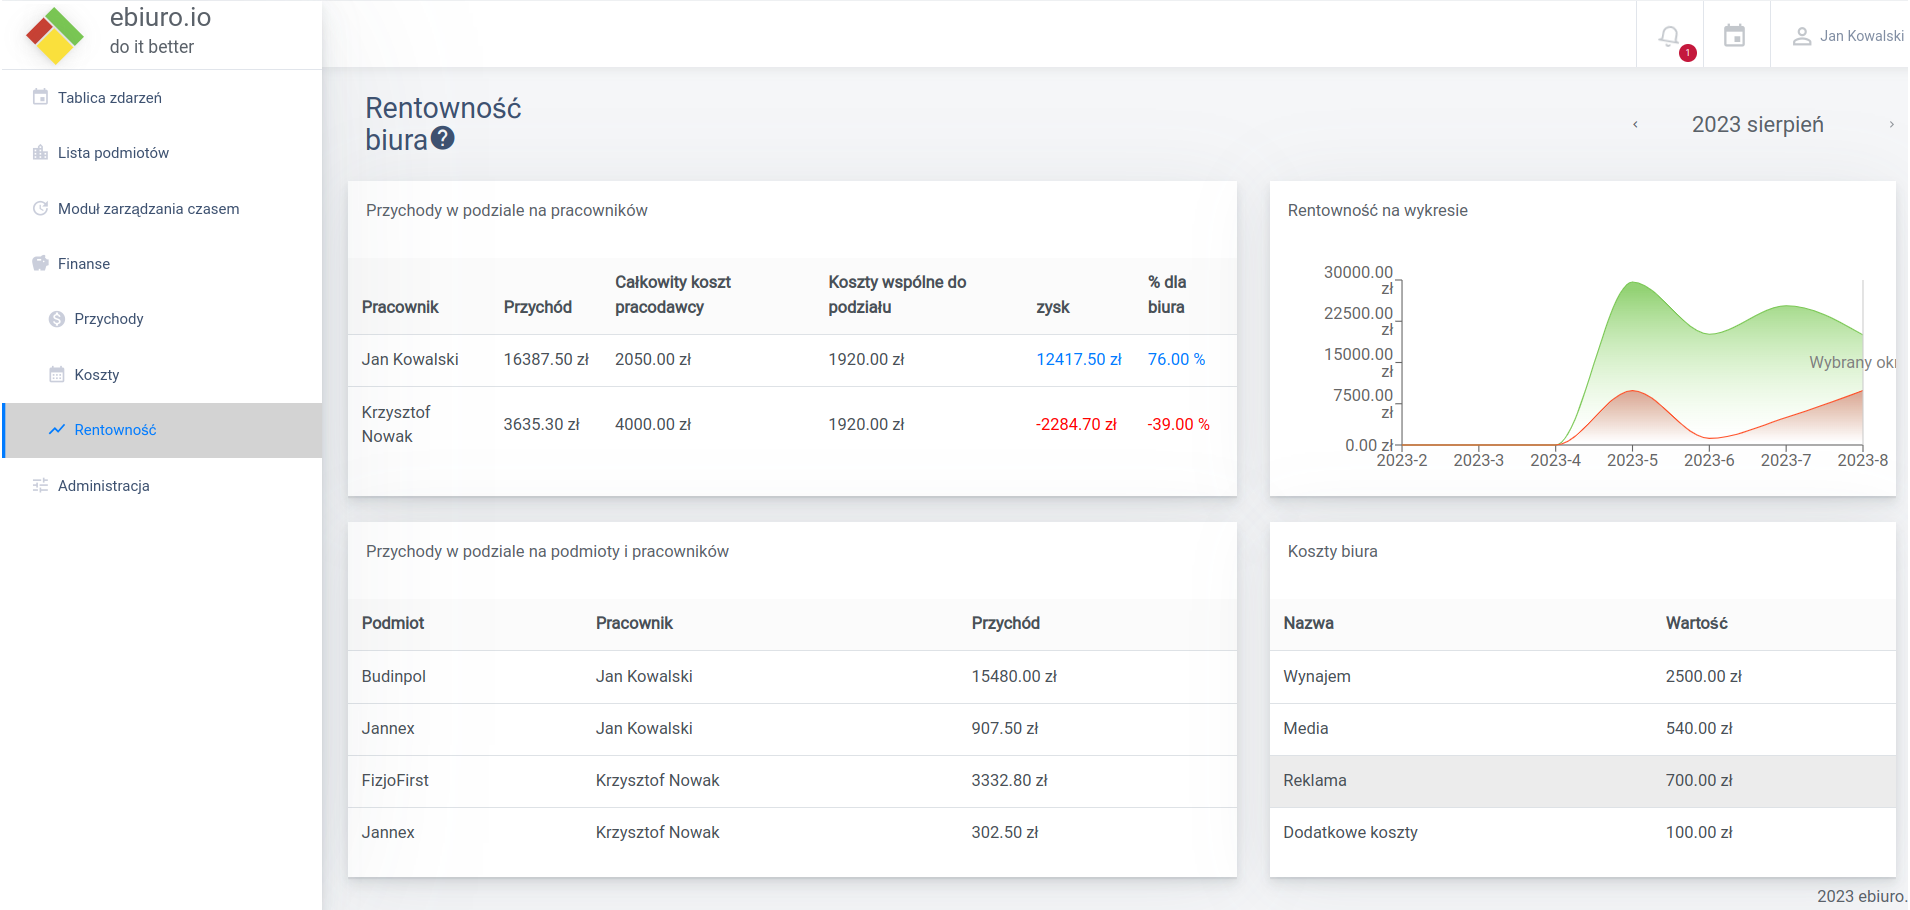This screenshot has width=1910, height=910.
Task: Go to next month with right chevron
Action: (1891, 125)
